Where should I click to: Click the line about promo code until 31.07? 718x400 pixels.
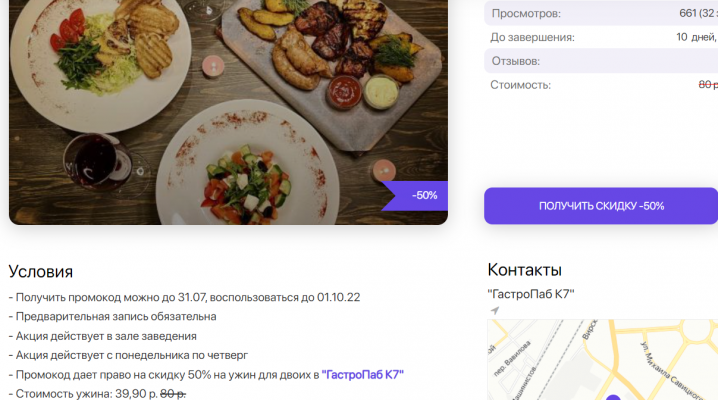(185, 297)
